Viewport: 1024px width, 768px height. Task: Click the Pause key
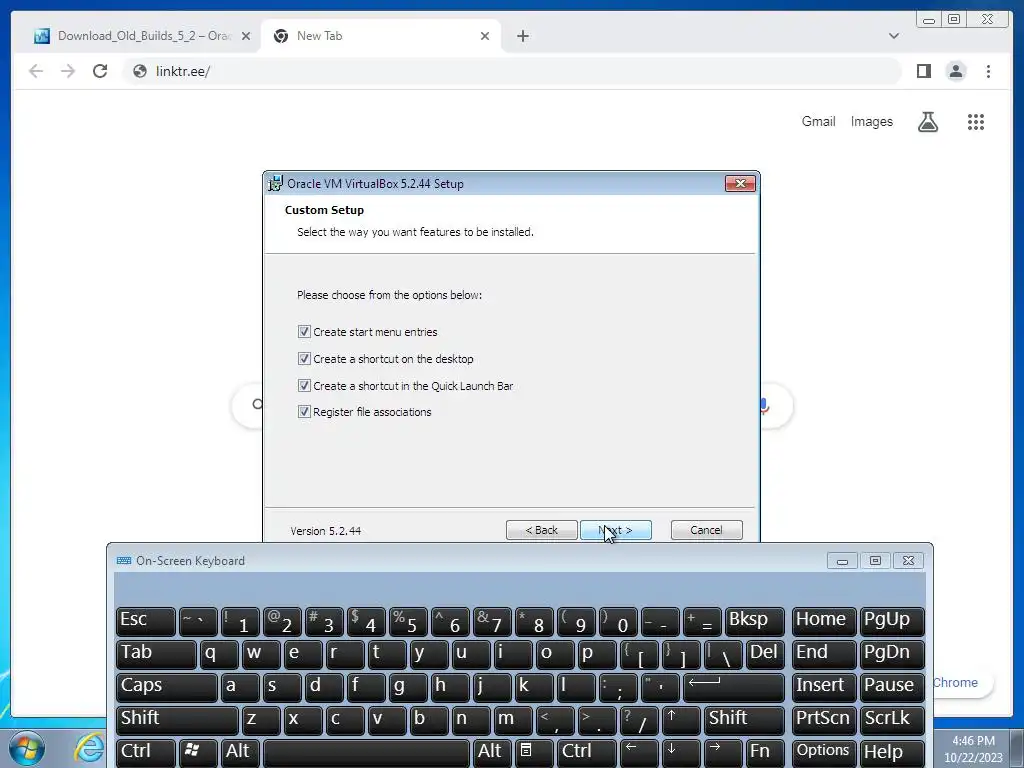point(891,686)
